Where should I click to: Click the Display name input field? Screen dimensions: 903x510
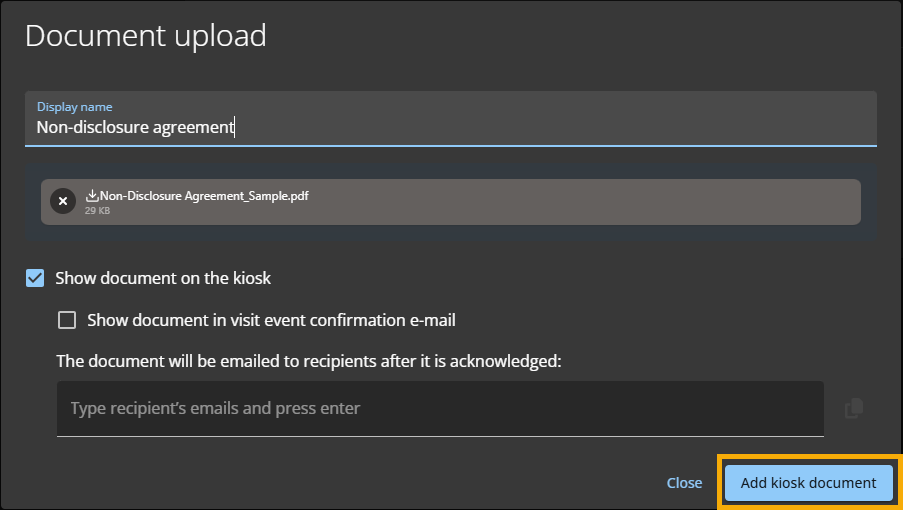450,119
